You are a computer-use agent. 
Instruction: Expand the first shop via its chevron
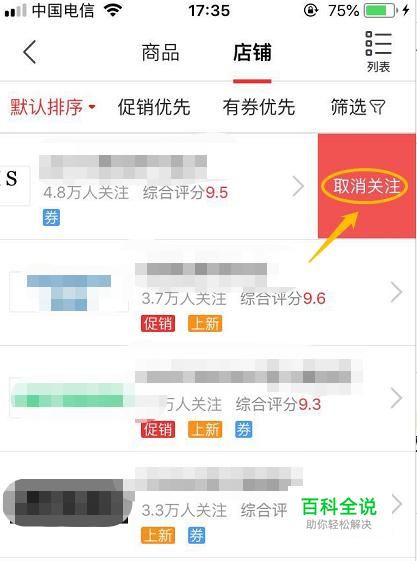[x=298, y=186]
